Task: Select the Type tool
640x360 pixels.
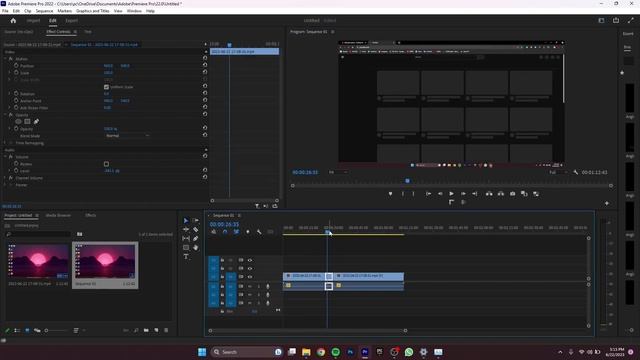Action: point(186,257)
